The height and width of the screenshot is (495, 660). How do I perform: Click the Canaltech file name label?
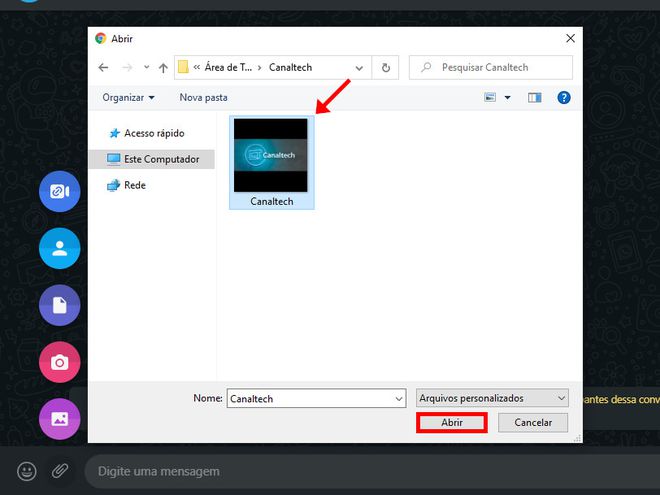coord(272,202)
